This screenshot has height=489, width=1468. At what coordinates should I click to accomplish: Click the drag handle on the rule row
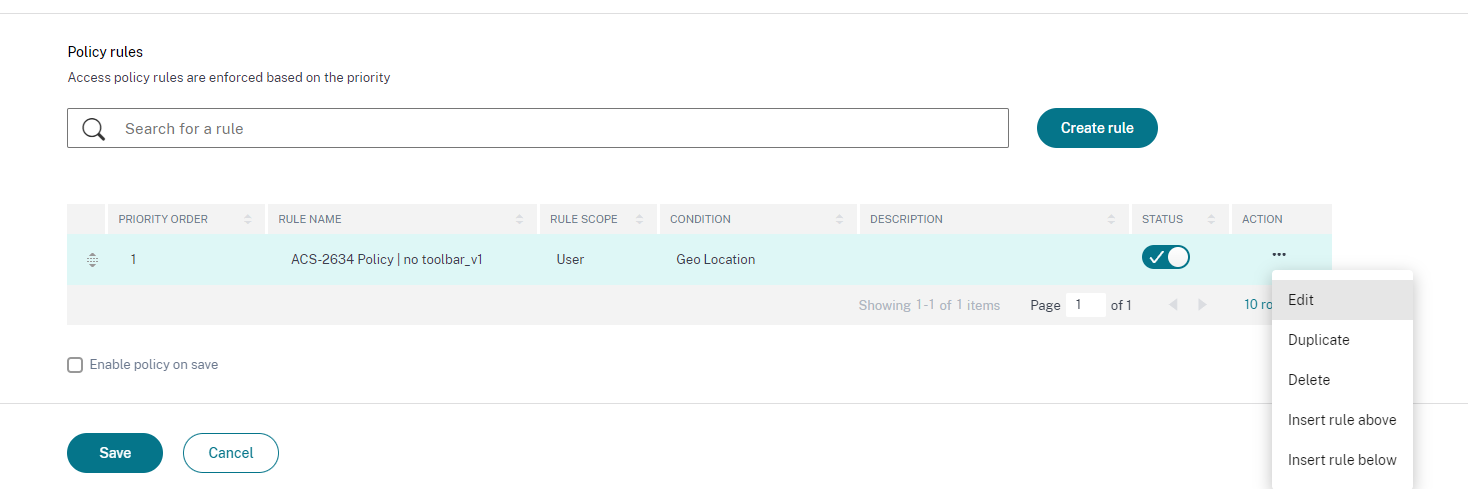point(92,260)
